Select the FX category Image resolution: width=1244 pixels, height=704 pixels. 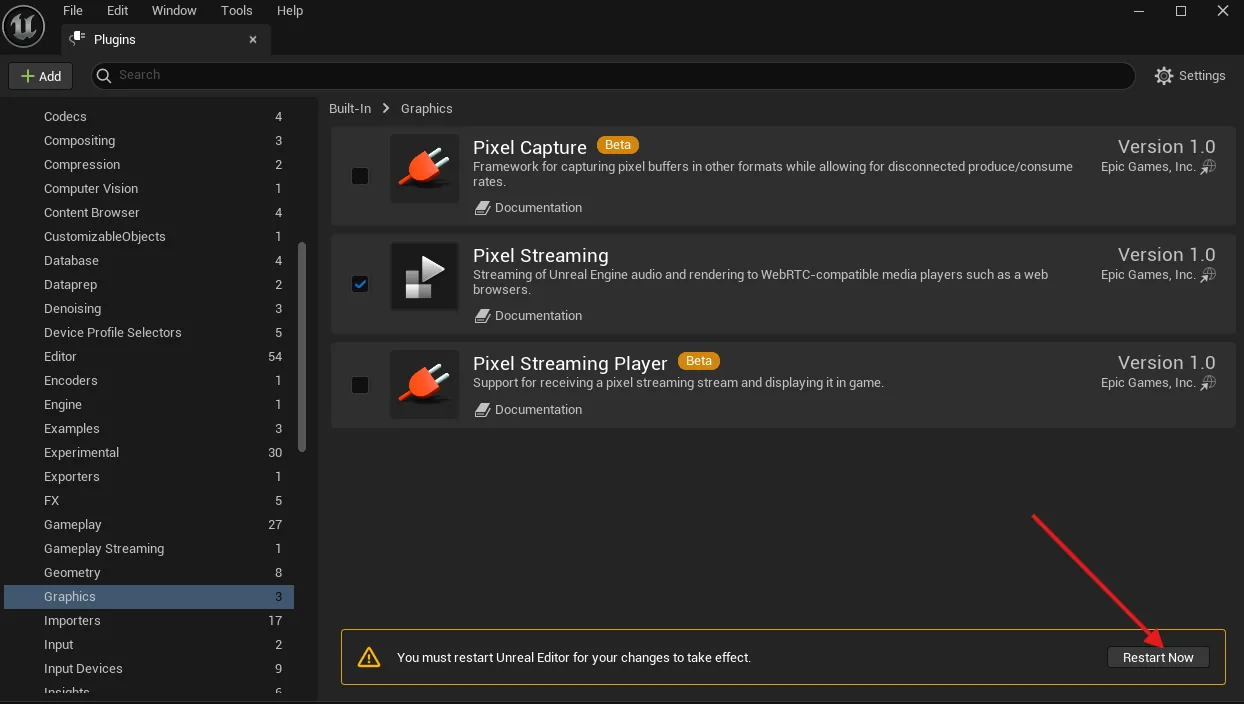tap(149, 501)
